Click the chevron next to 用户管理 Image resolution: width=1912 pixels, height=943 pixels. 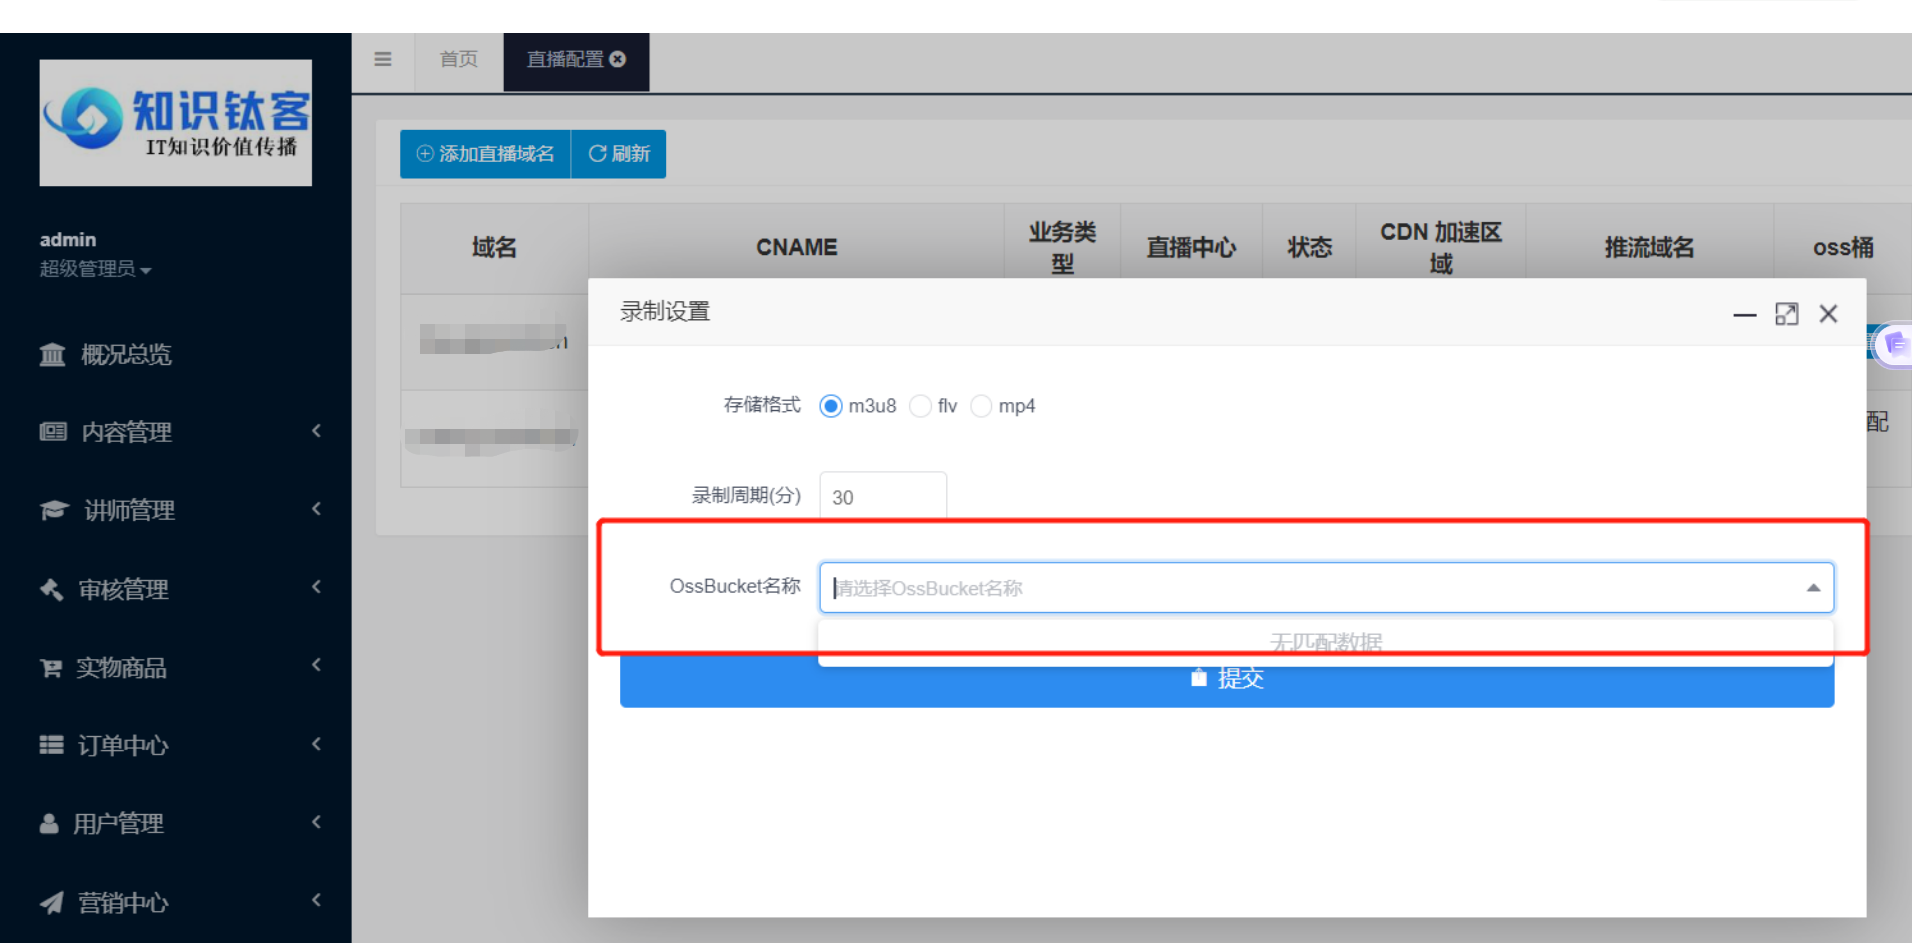pos(316,822)
